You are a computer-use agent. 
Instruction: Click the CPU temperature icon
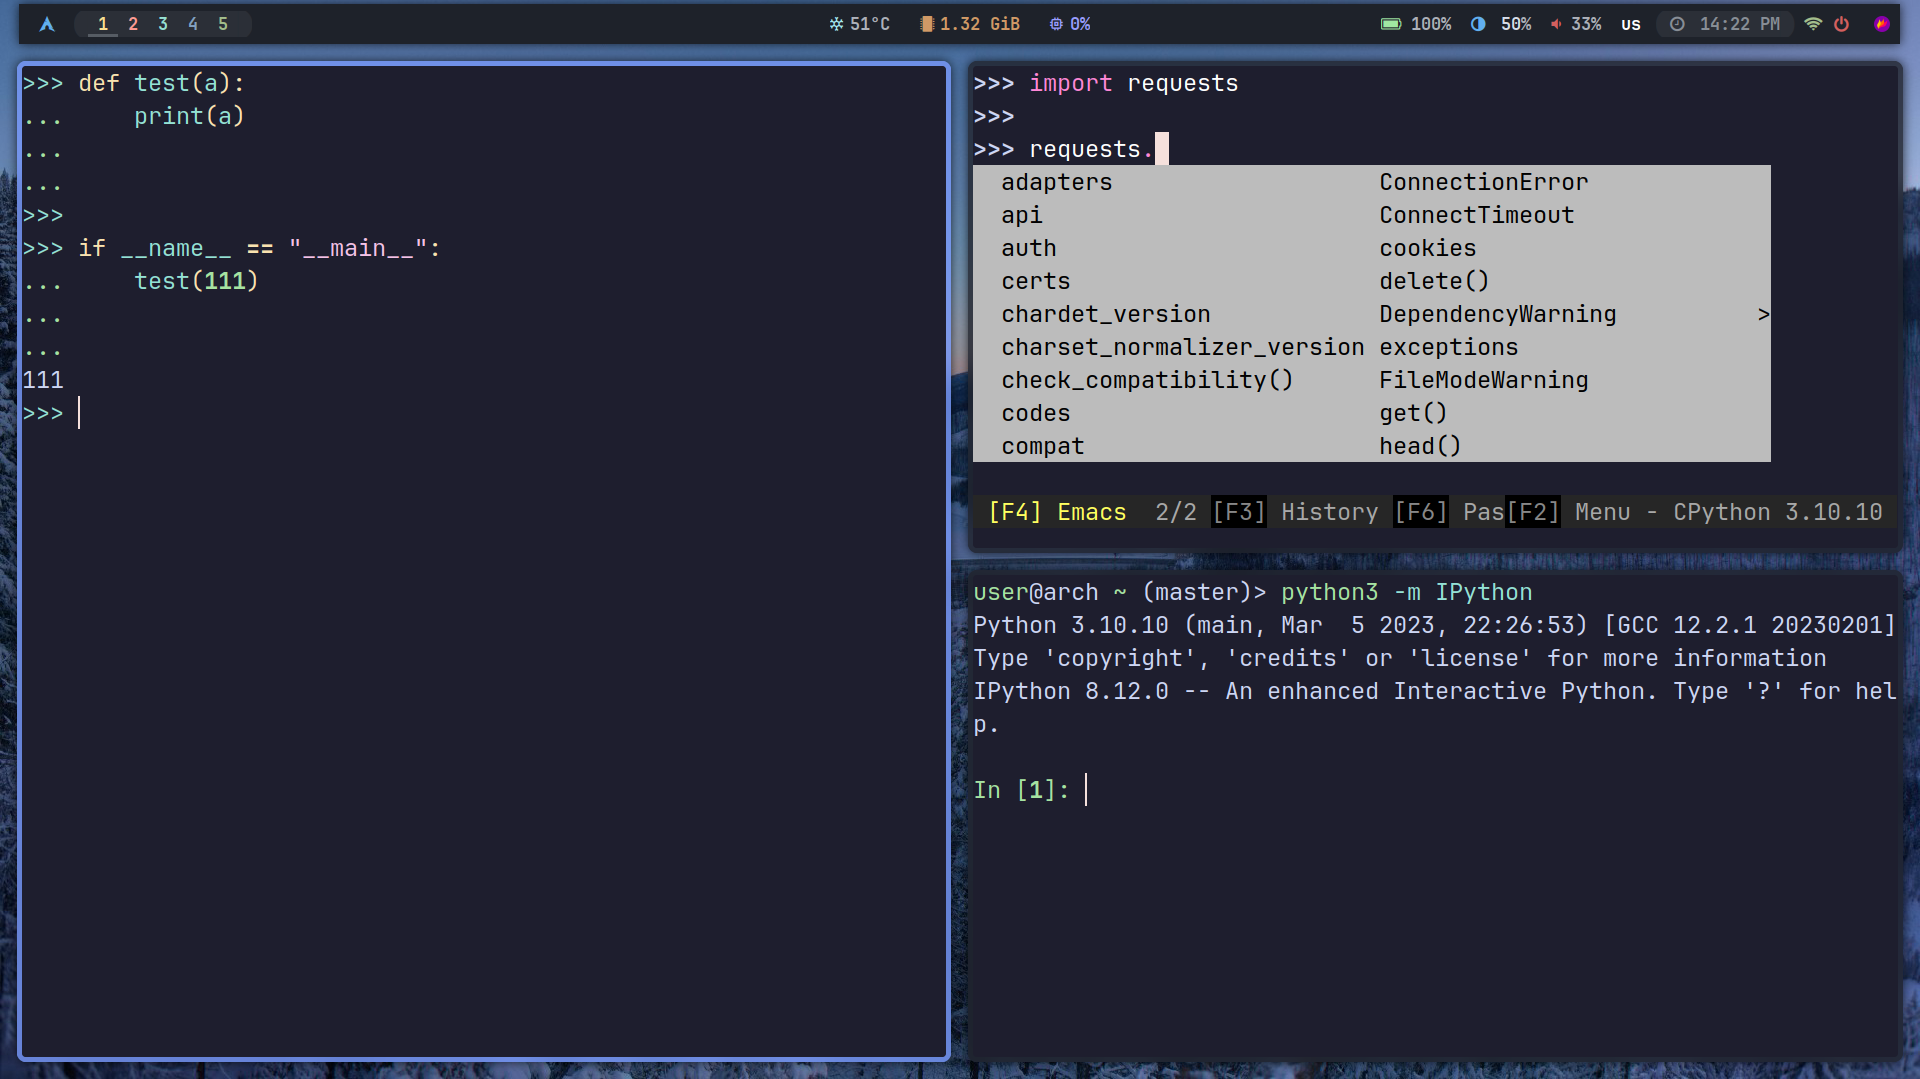836,24
